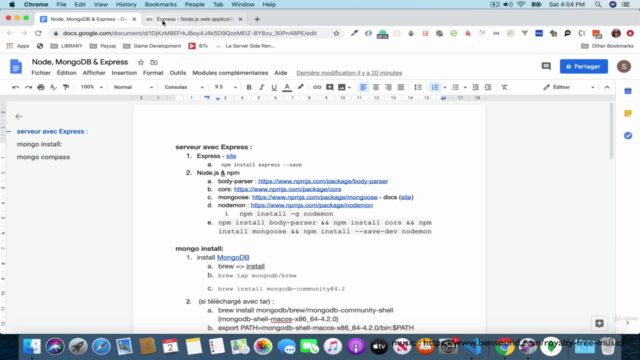Open the 100% zoom dropdown
This screenshot has width=640, height=360.
click(x=91, y=87)
